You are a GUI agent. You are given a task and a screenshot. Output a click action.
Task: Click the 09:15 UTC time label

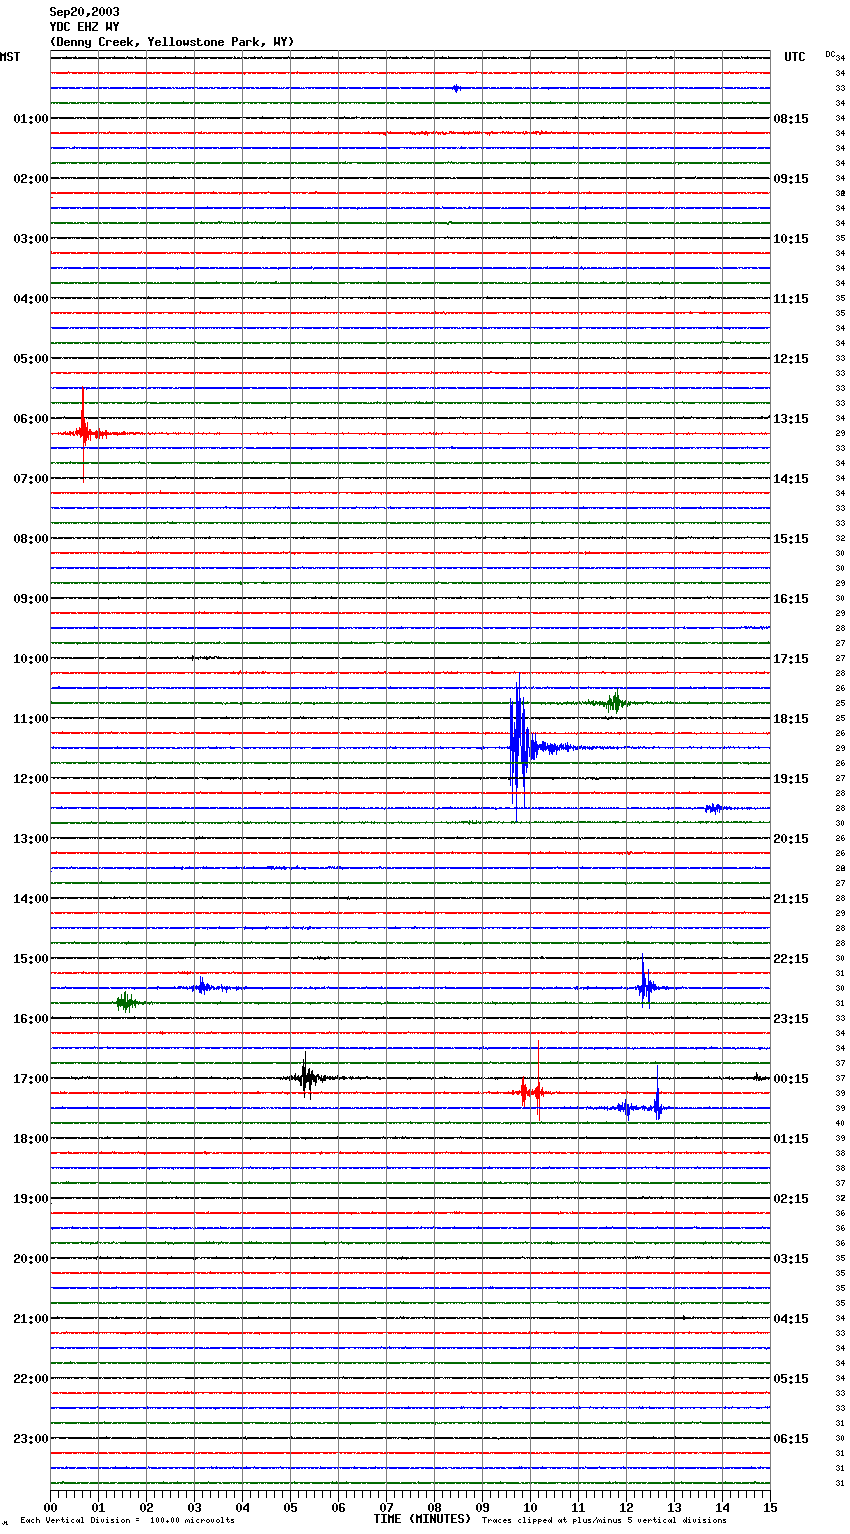coord(791,179)
